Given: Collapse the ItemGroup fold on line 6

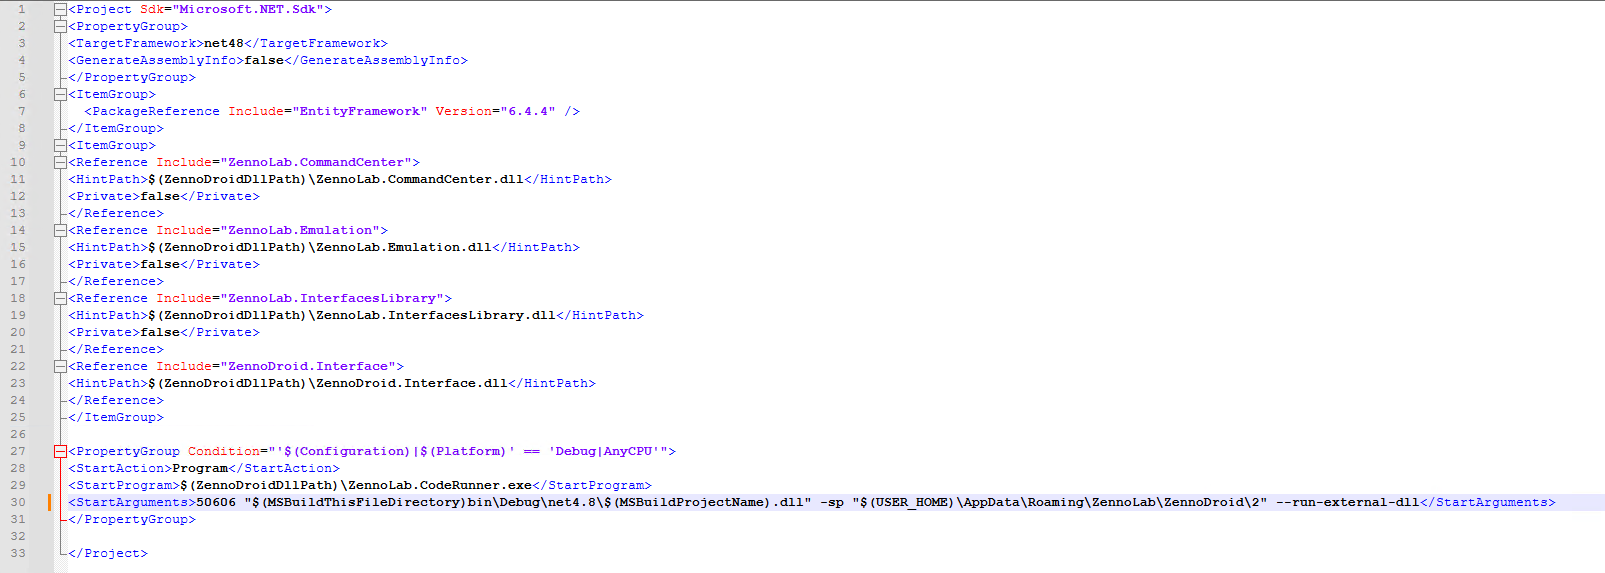Looking at the screenshot, I should coord(60,94).
